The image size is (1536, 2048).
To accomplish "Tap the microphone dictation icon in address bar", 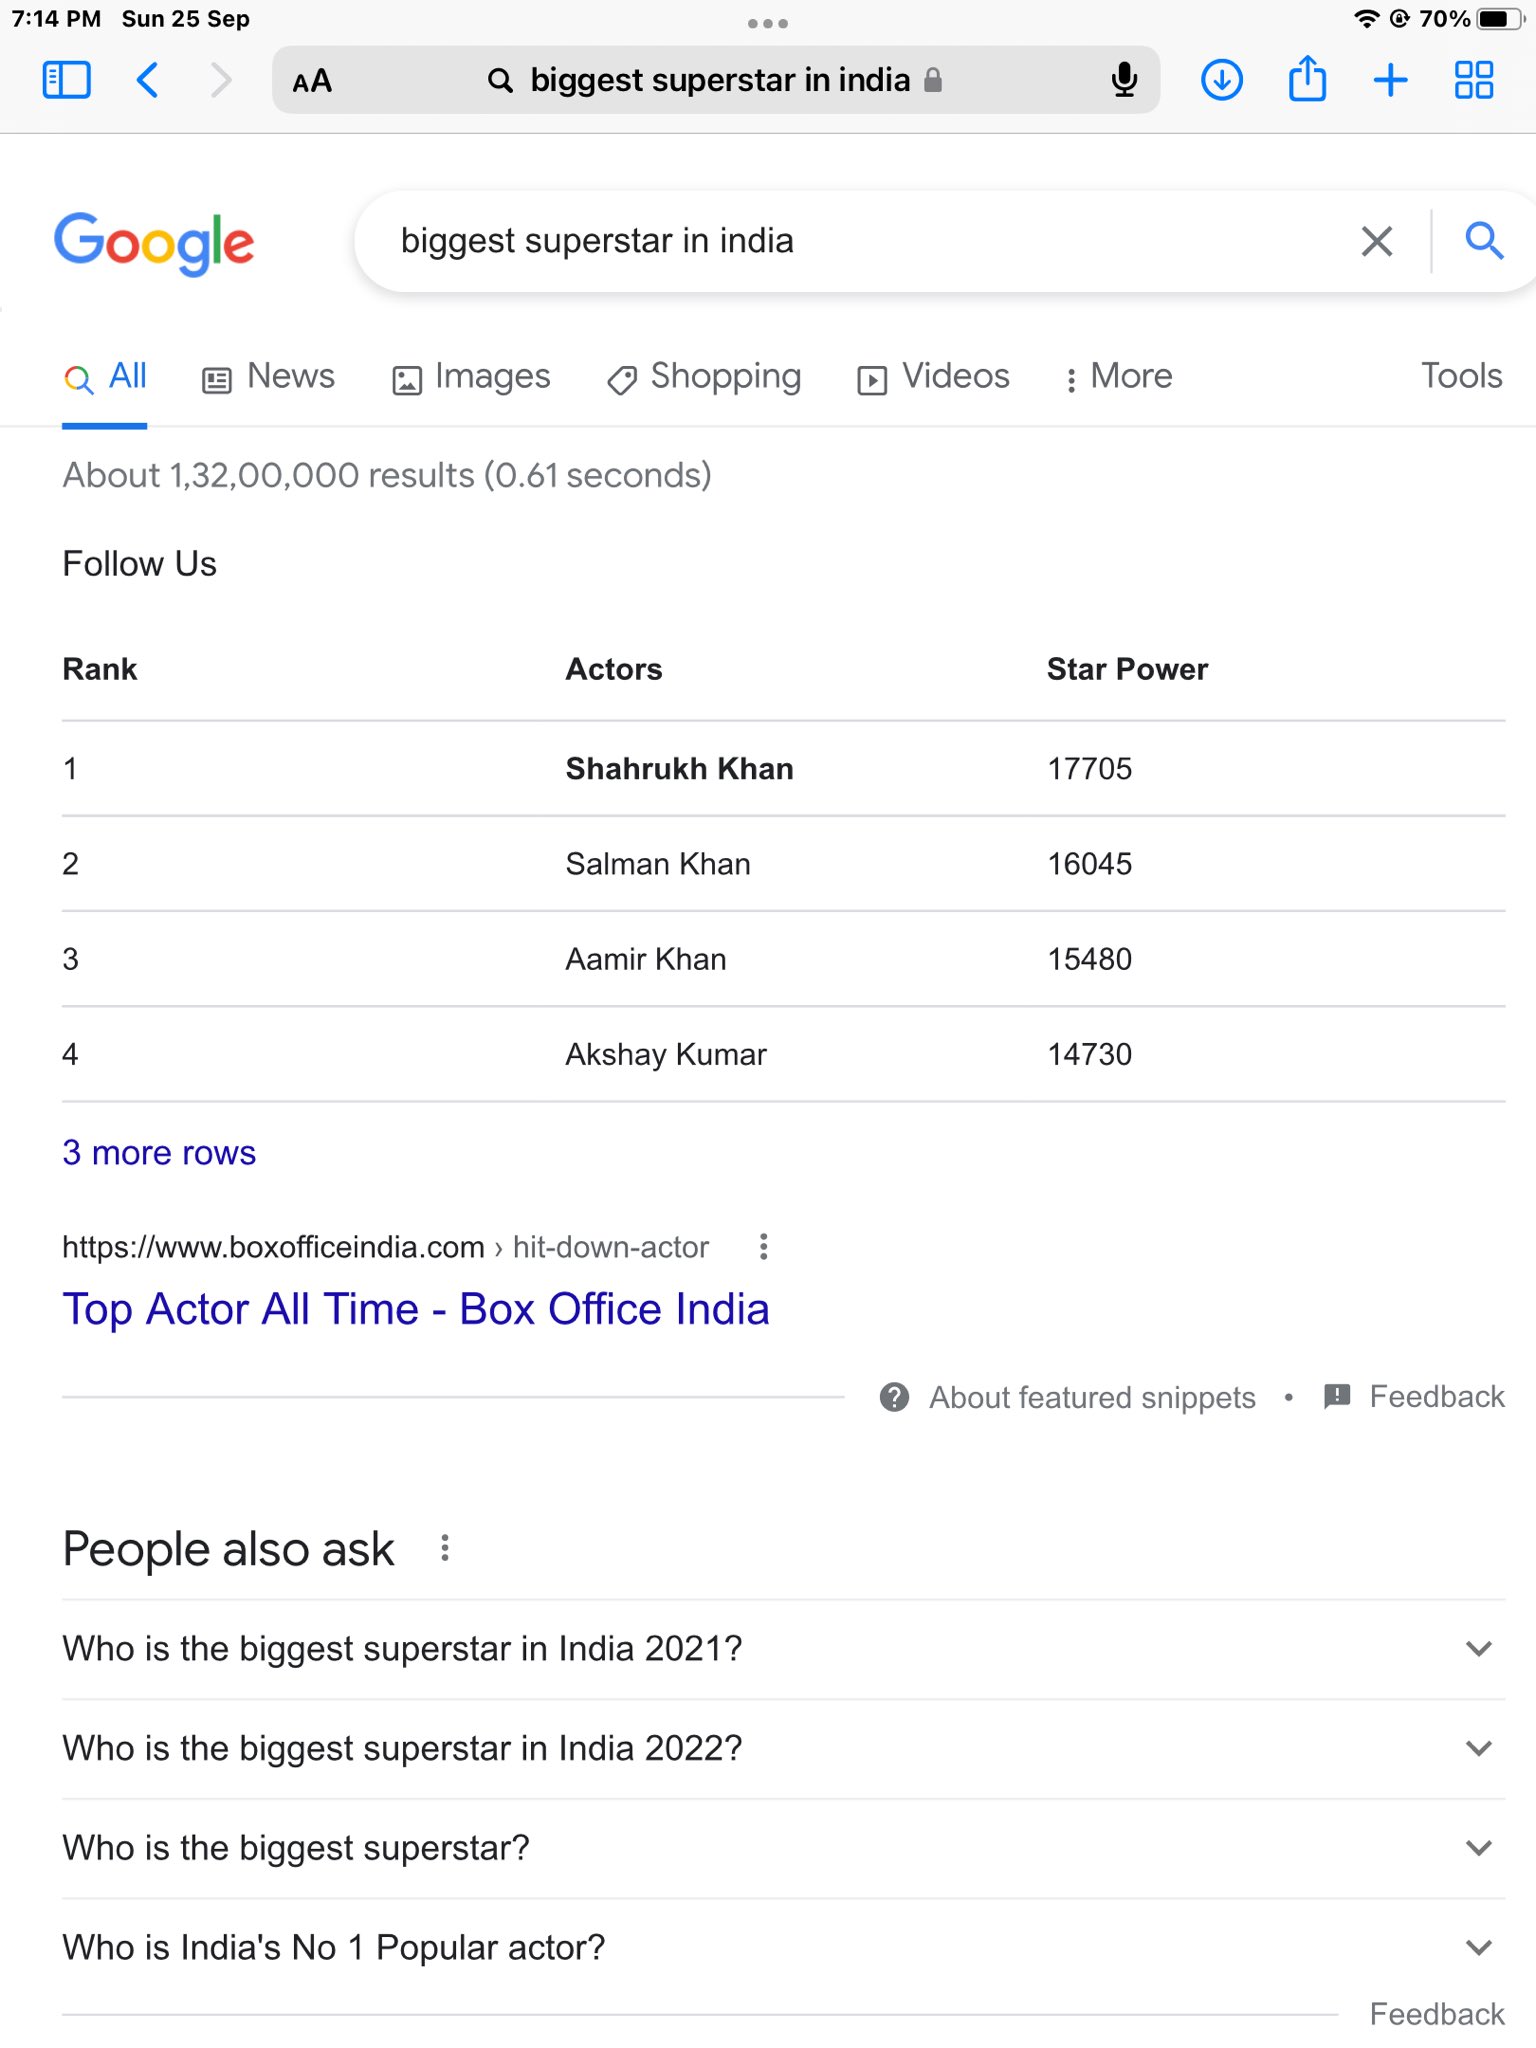I will click(1124, 80).
